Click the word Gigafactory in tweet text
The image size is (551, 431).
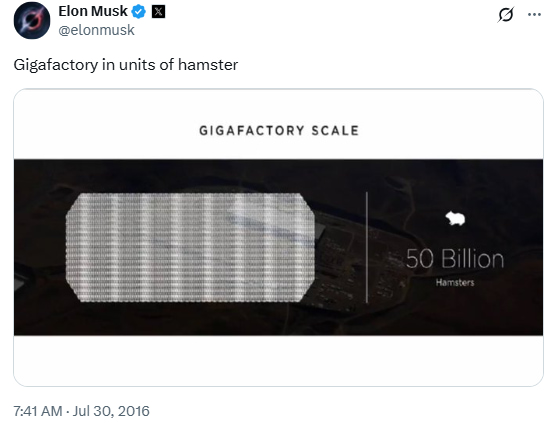(x=56, y=65)
